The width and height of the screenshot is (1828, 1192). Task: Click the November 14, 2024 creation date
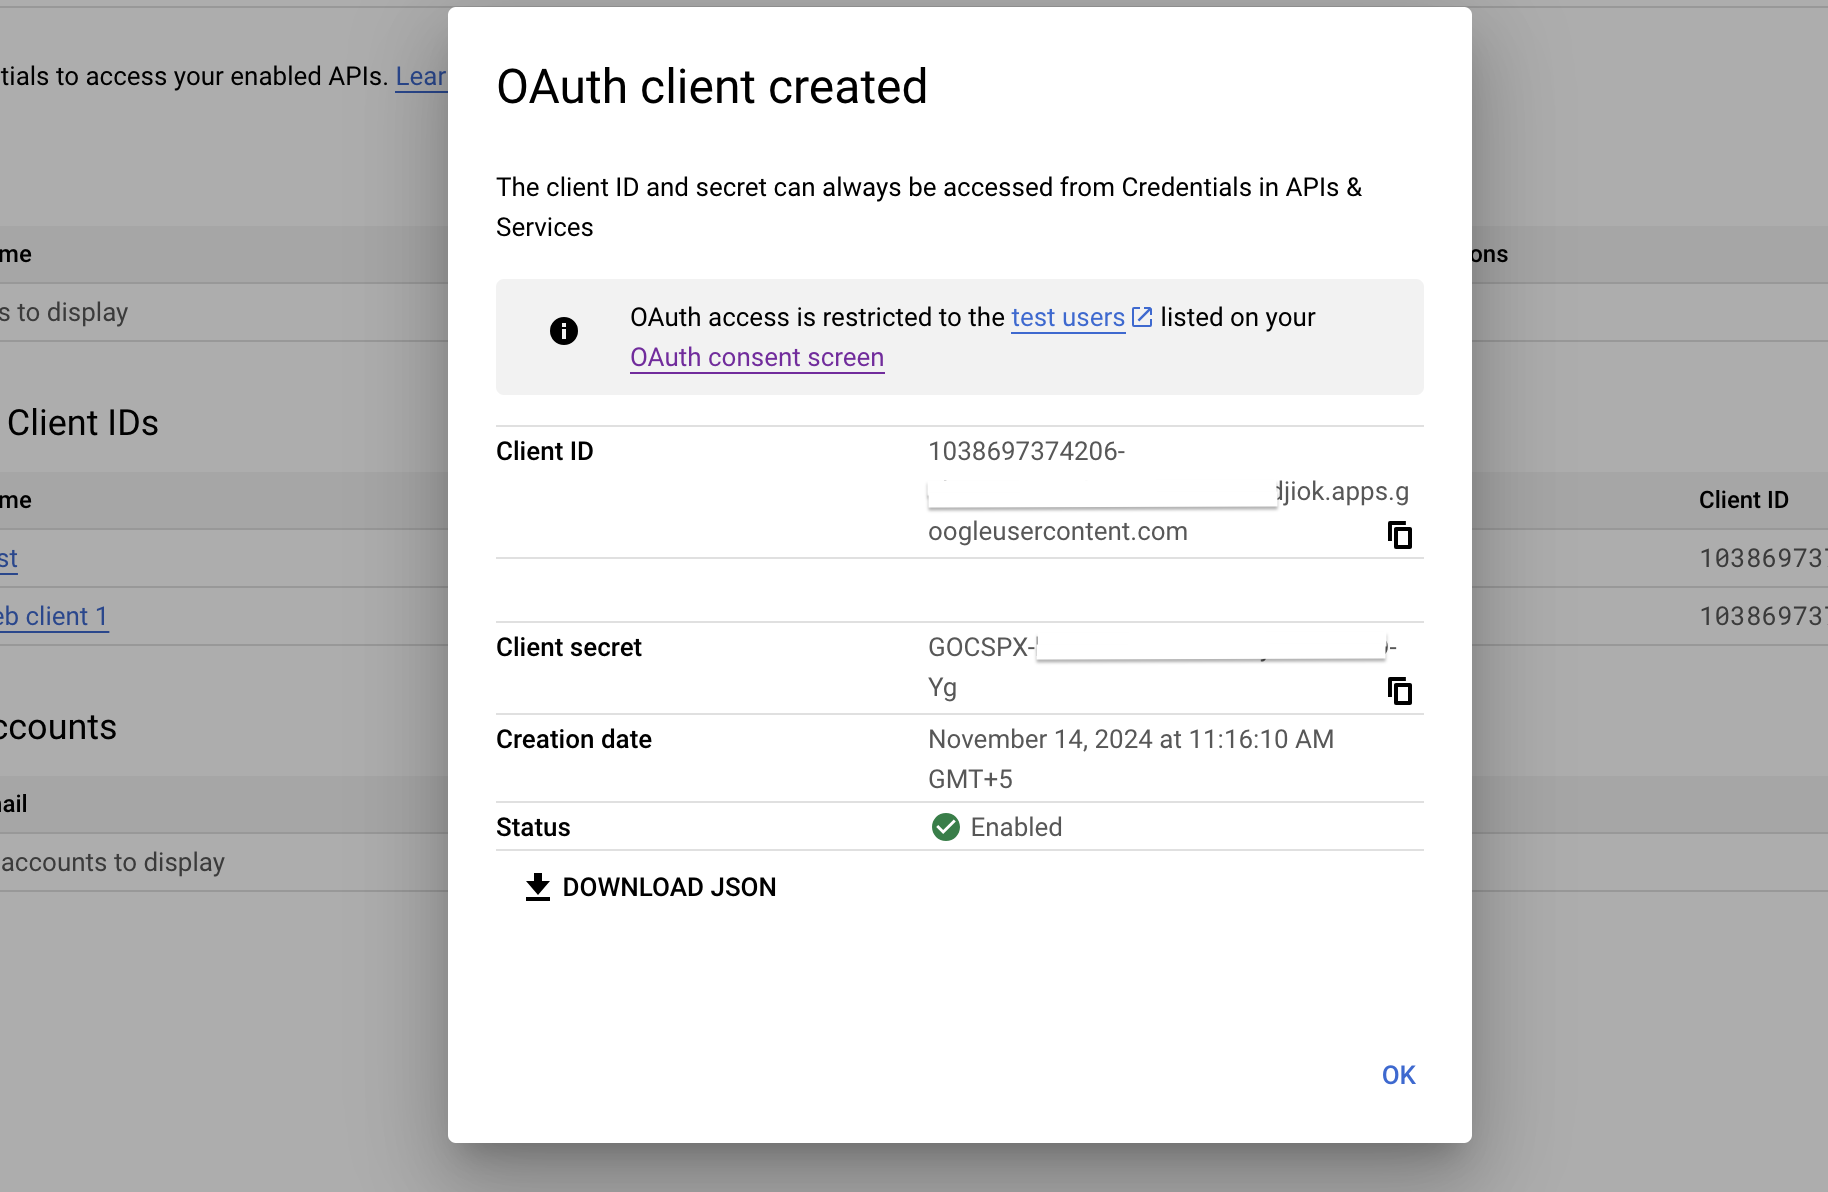pos(1130,740)
